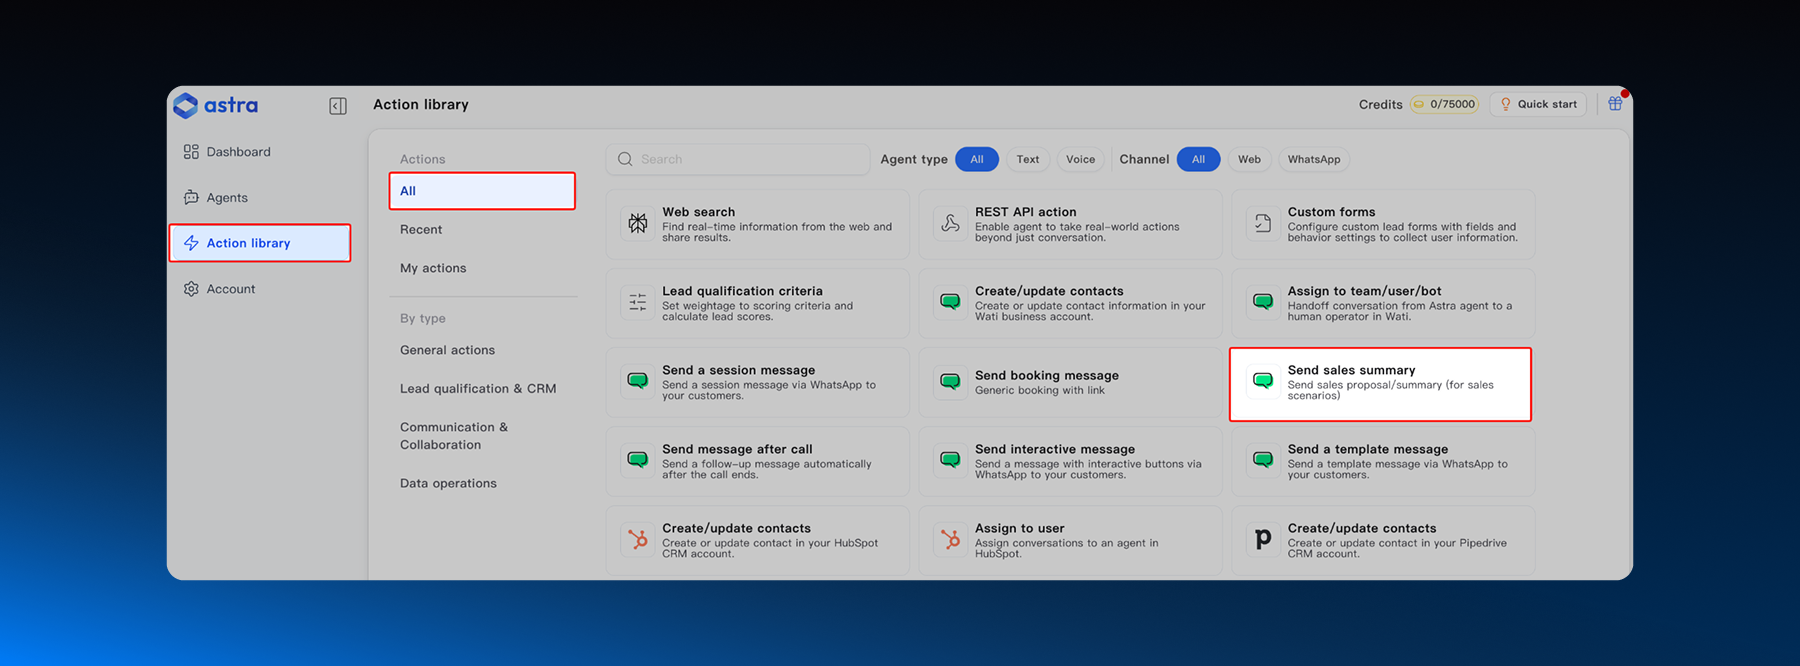Click the Custom forms document icon
The height and width of the screenshot is (666, 1800).
(1263, 224)
